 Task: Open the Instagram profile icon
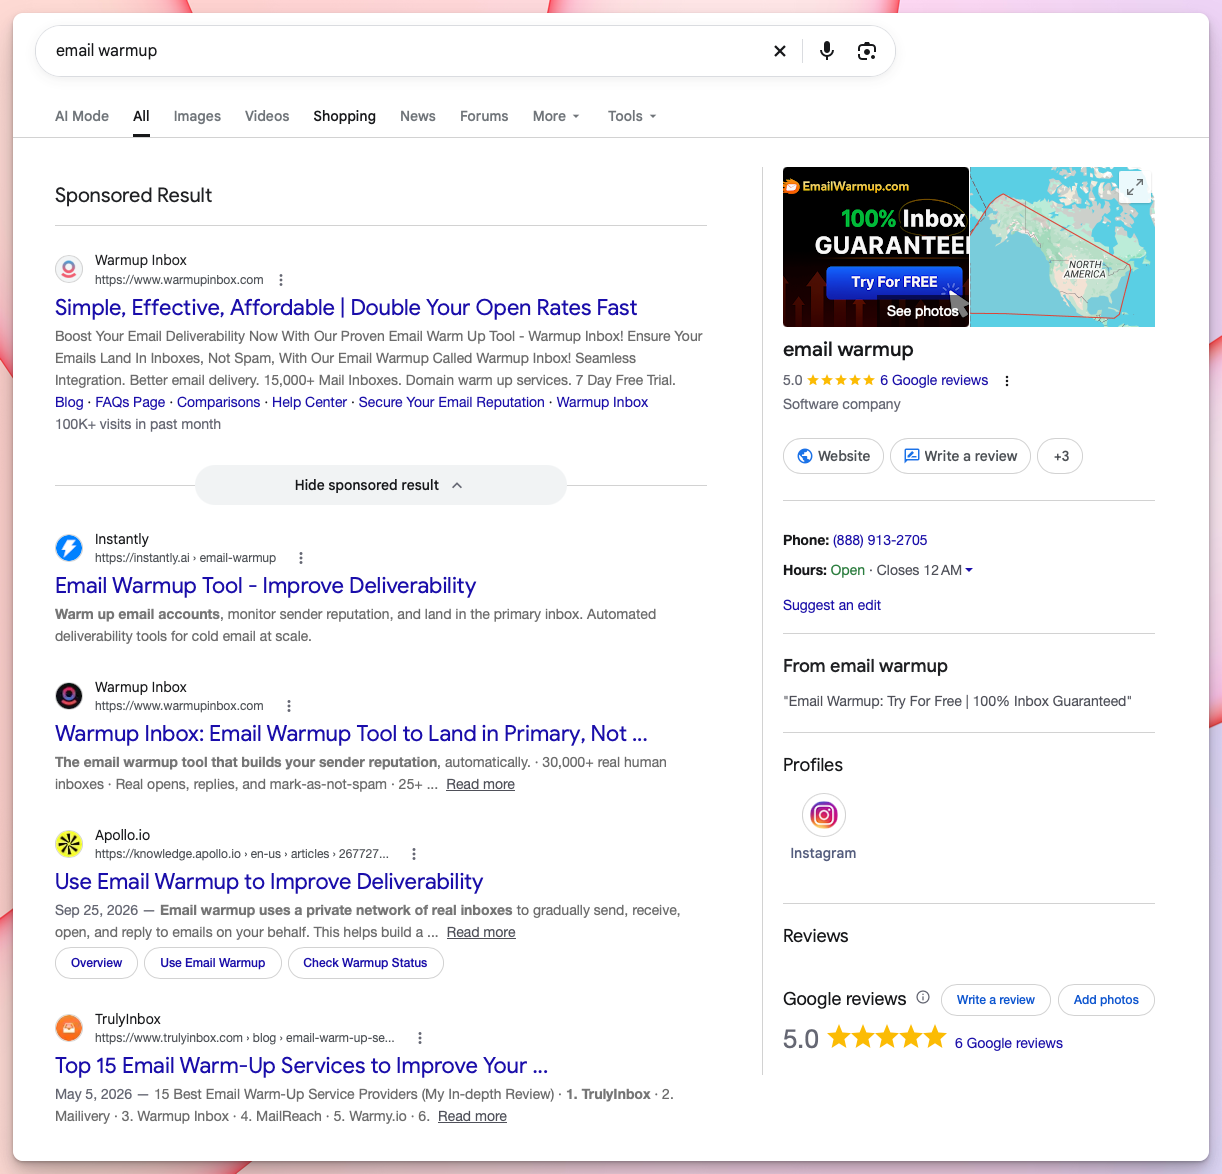click(824, 815)
